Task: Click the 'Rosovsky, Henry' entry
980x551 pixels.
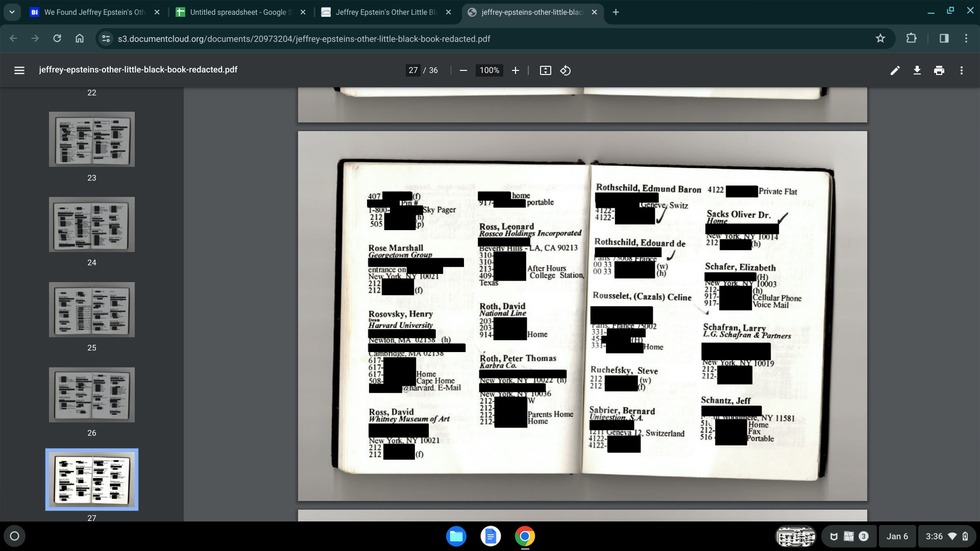Action: pyautogui.click(x=400, y=314)
